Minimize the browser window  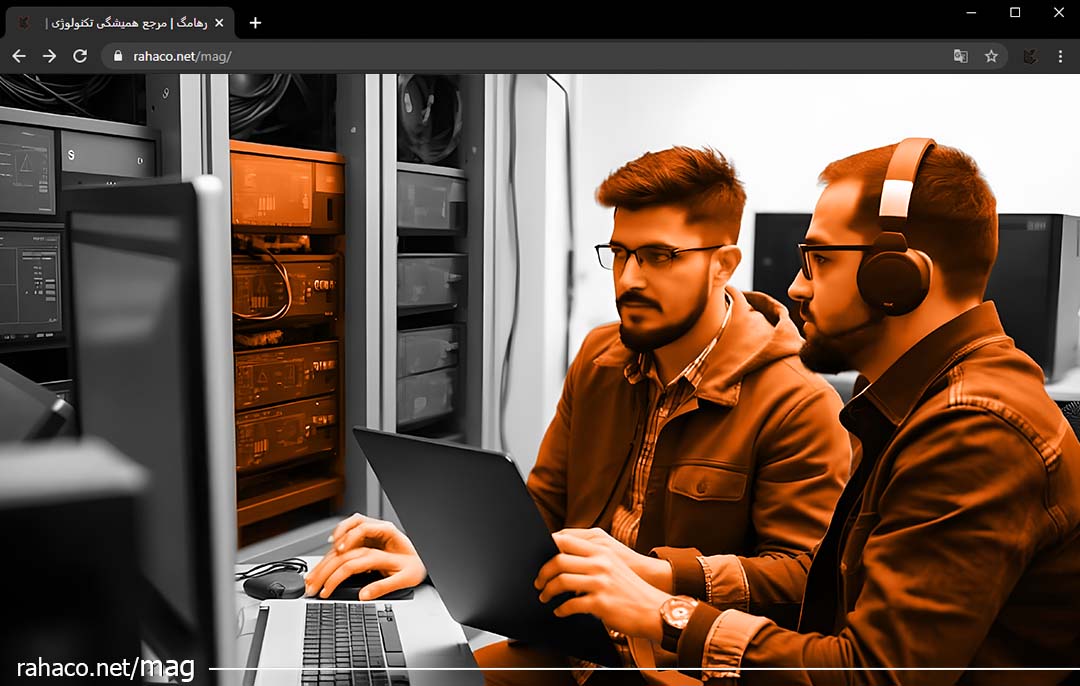click(971, 12)
